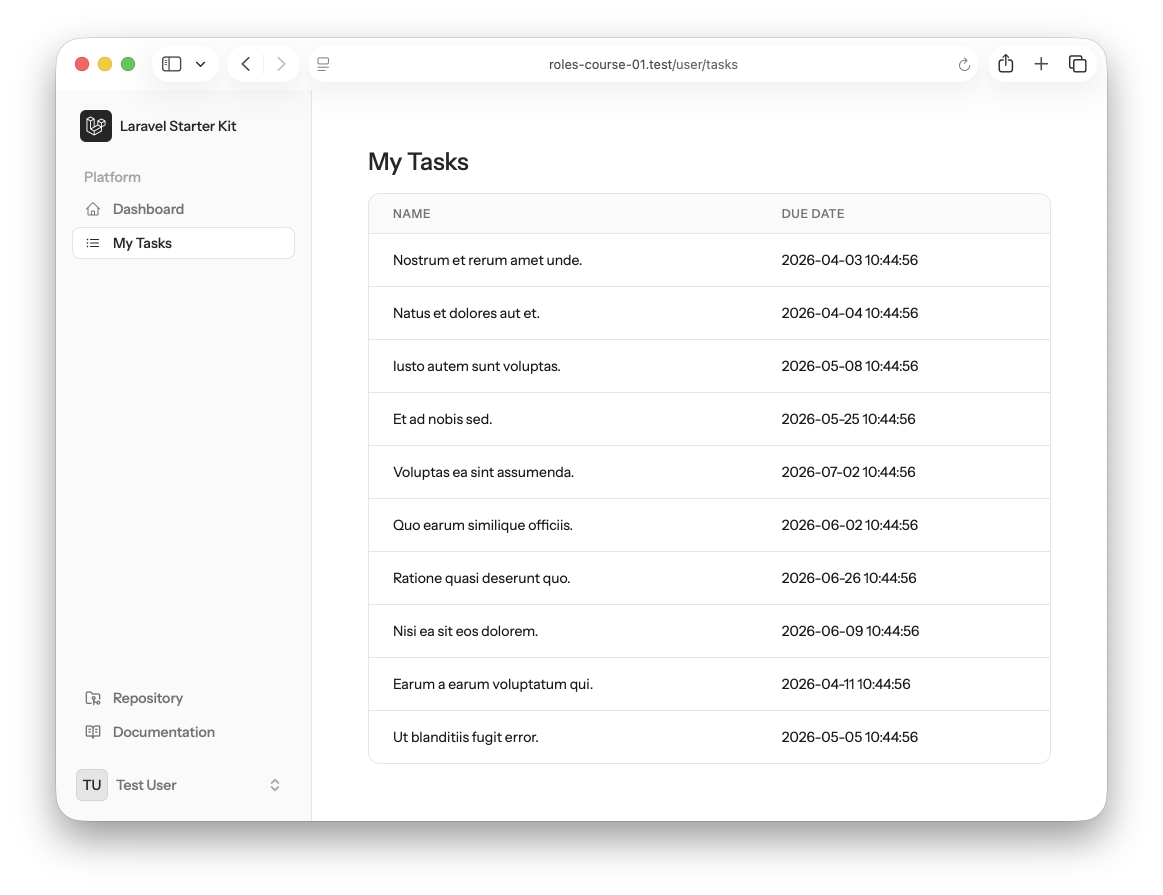Viewport: 1163px width, 895px height.
Task: Click the Documentation book icon
Action: pos(93,732)
